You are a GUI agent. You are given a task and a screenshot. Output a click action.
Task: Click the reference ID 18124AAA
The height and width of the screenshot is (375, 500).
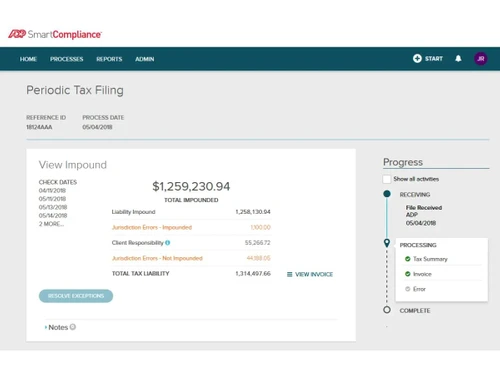click(39, 127)
